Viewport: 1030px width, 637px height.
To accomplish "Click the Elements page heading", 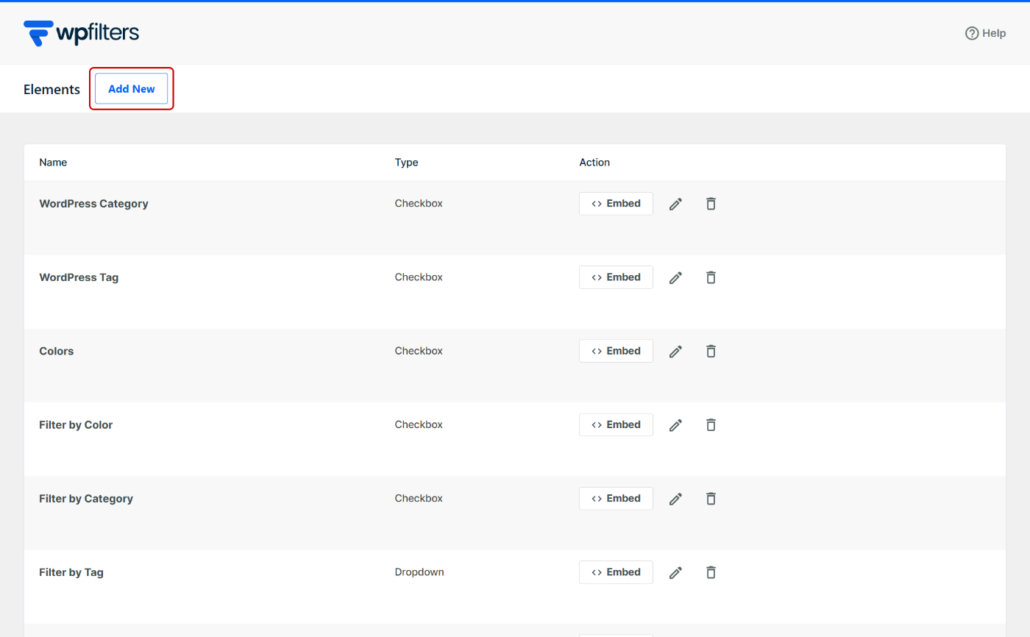I will (51, 89).
